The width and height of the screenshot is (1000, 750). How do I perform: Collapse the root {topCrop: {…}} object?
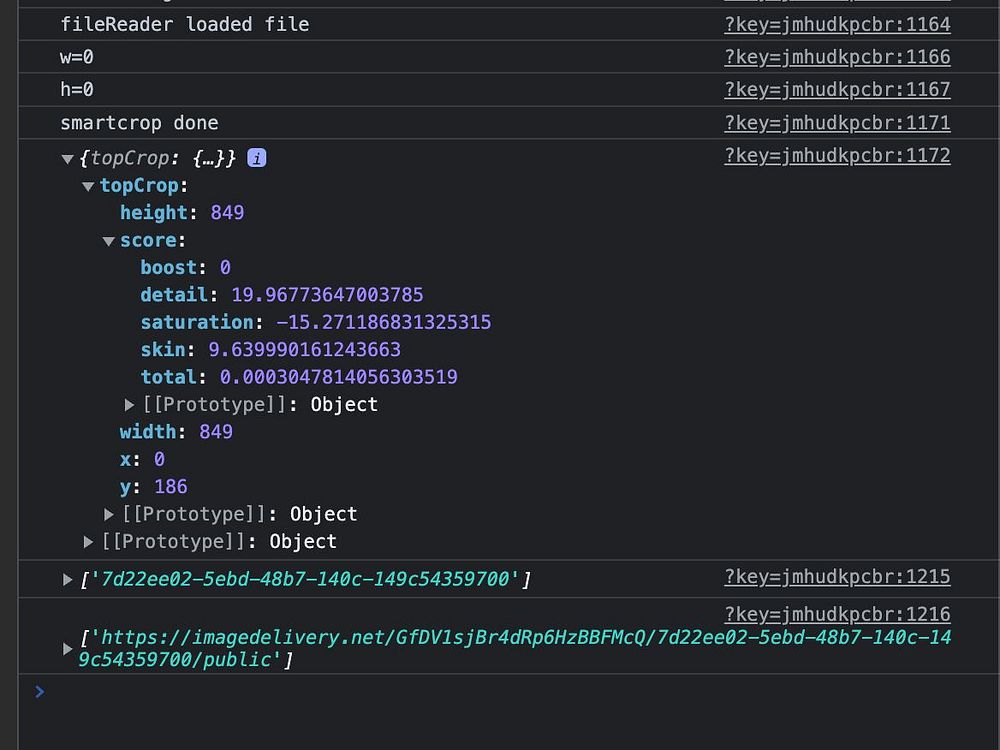tap(68, 159)
